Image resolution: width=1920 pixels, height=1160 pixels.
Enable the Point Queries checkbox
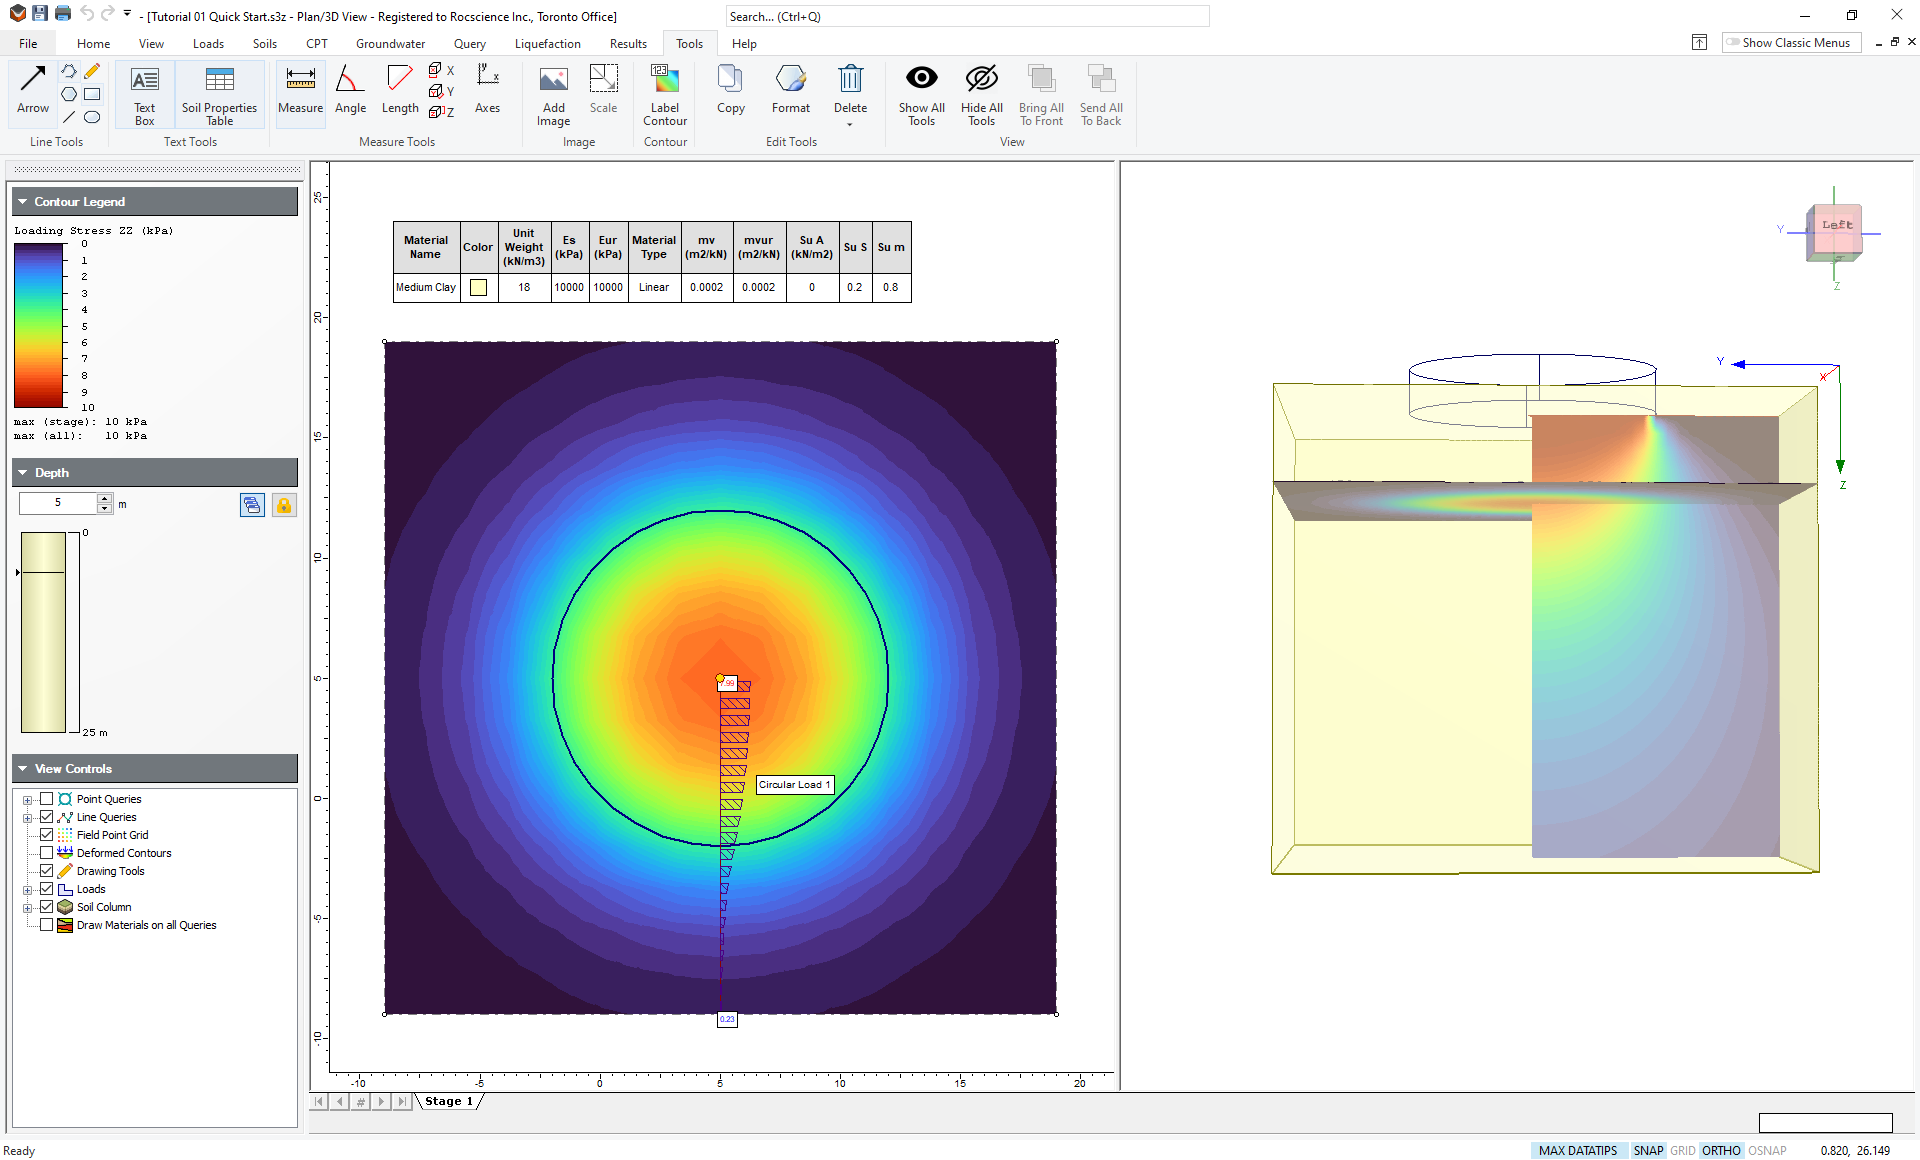[47, 799]
